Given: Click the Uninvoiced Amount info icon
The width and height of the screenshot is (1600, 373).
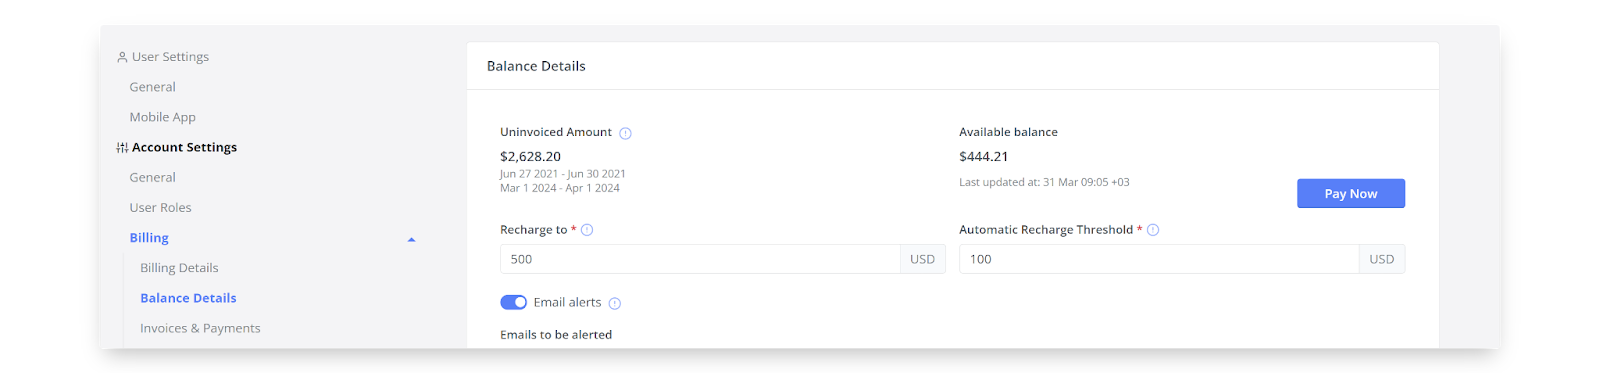Looking at the screenshot, I should coord(625,133).
